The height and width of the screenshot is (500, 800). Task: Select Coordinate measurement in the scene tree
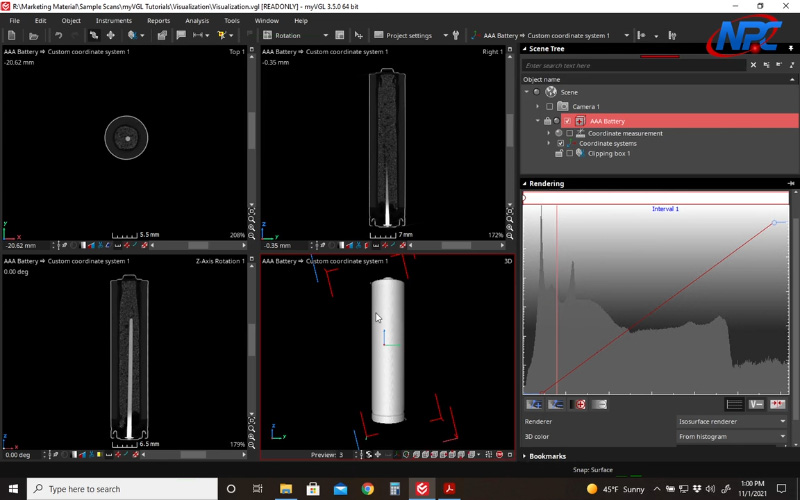(x=624, y=133)
